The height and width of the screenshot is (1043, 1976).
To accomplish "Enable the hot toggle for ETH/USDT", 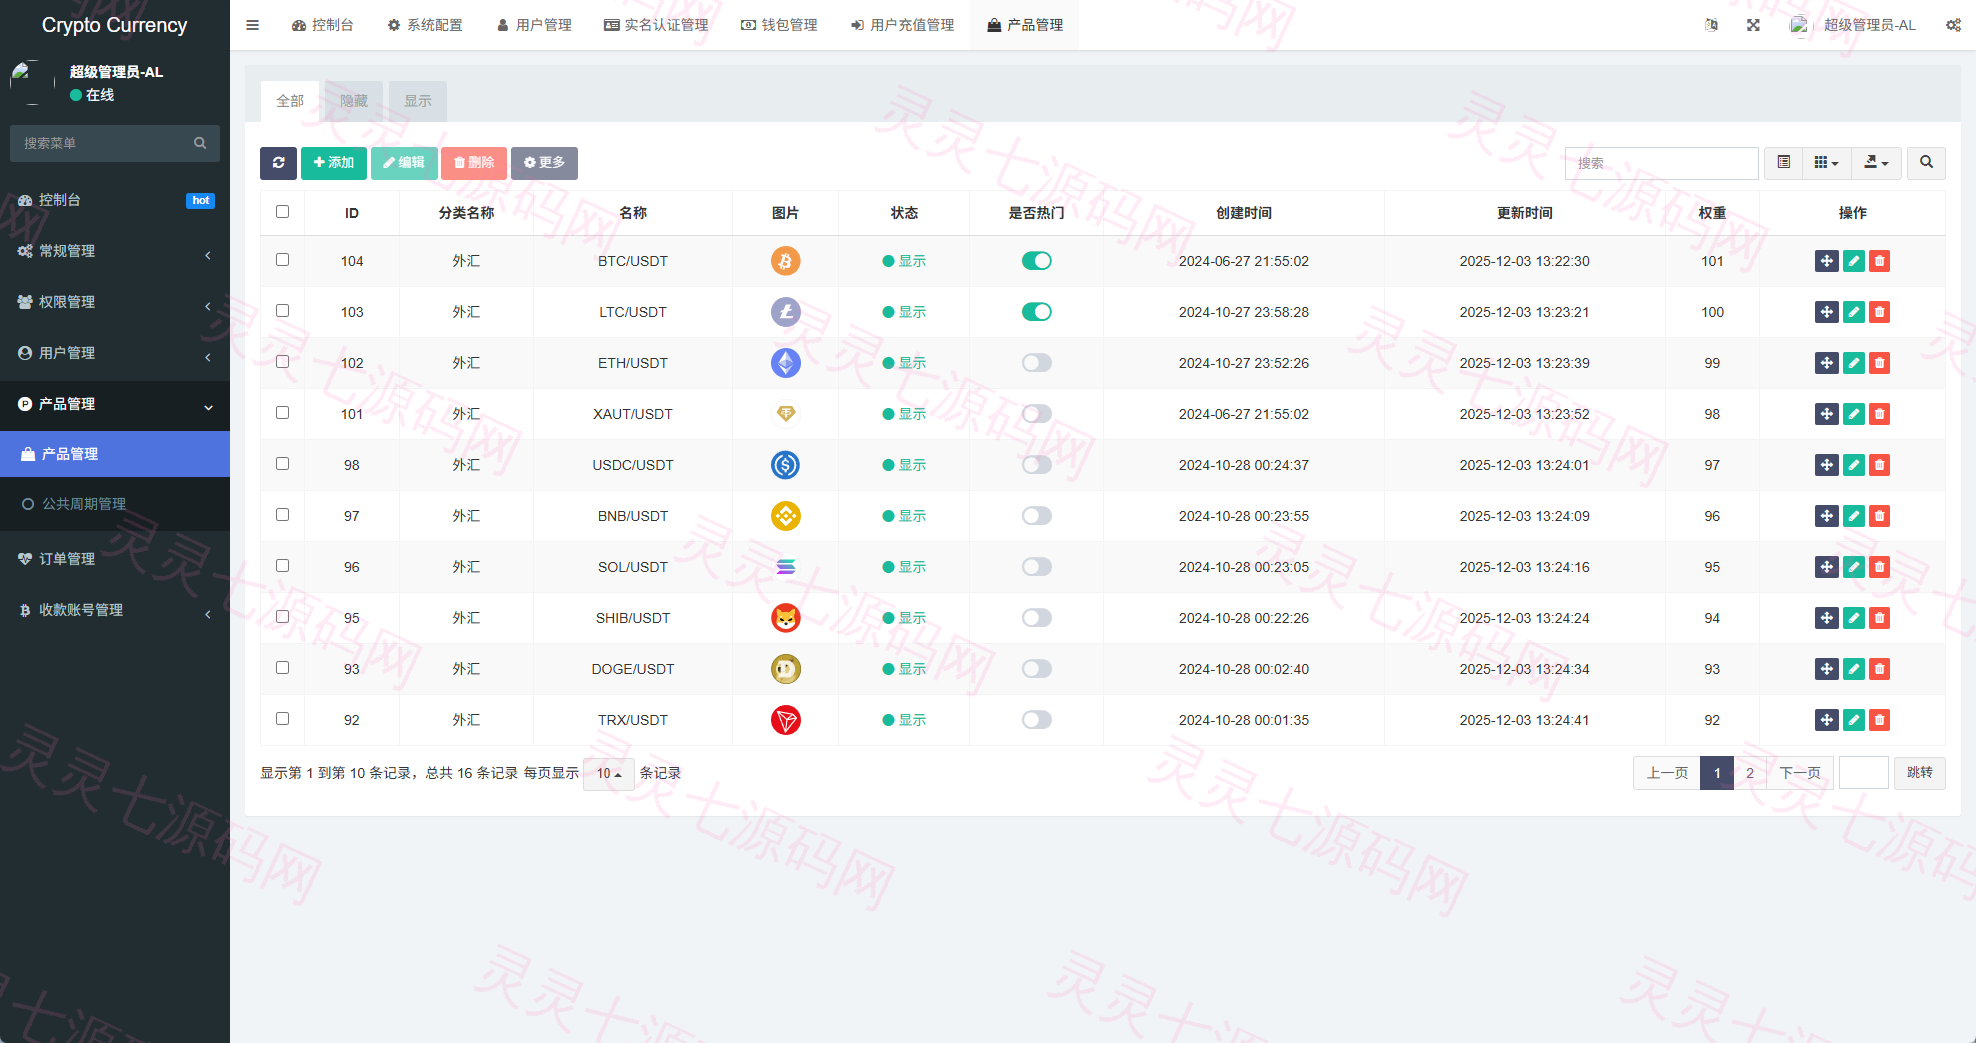I will point(1036,363).
